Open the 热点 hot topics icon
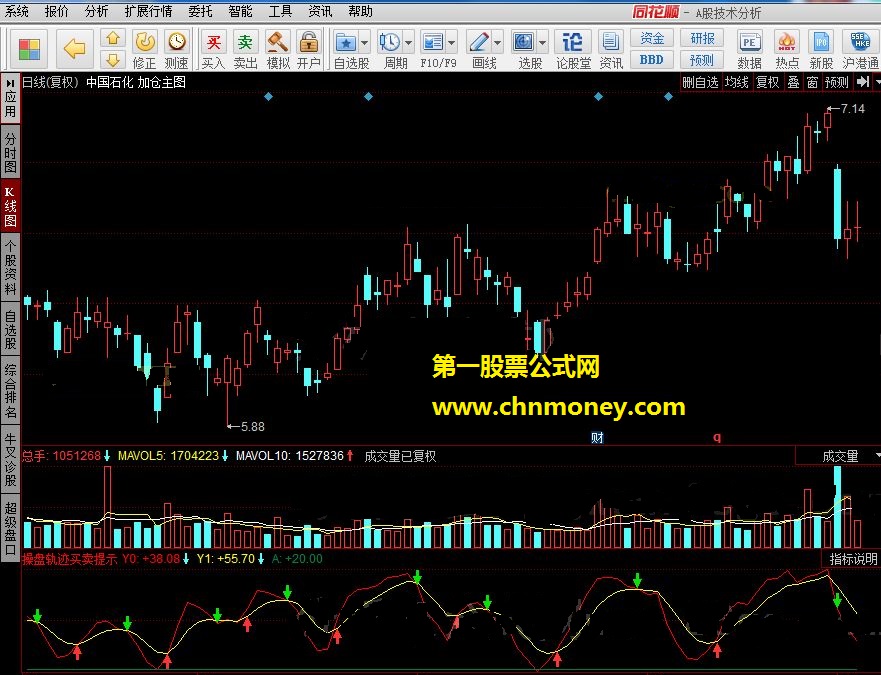 coord(787,49)
